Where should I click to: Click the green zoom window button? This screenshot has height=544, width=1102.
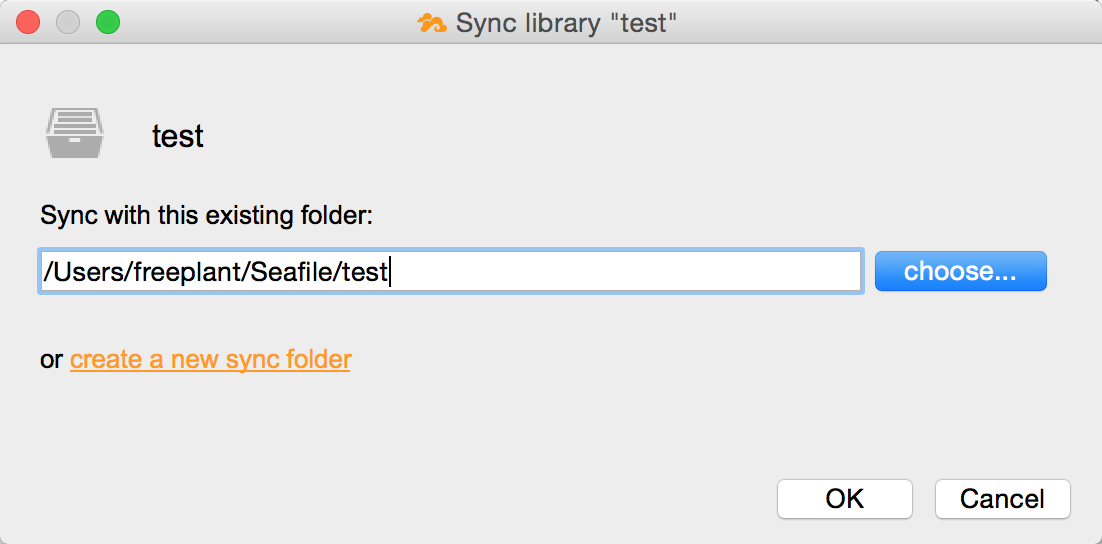(108, 22)
